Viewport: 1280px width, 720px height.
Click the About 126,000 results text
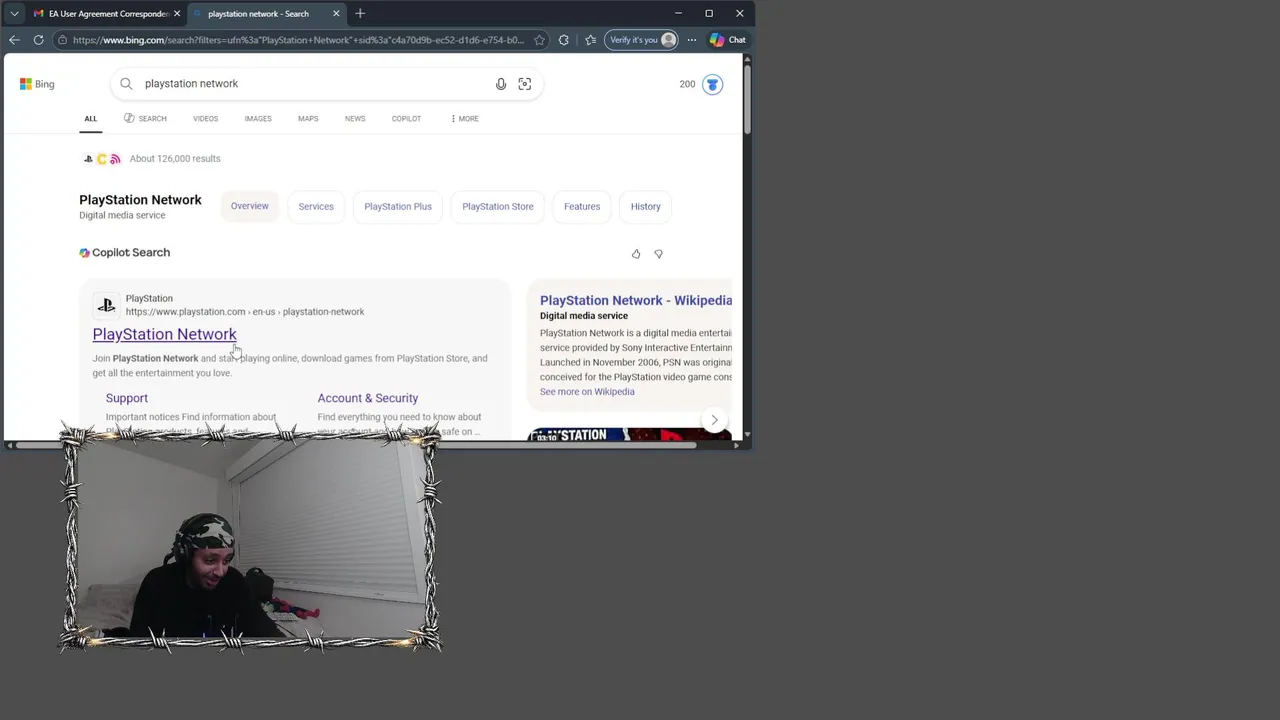pyautogui.click(x=175, y=159)
